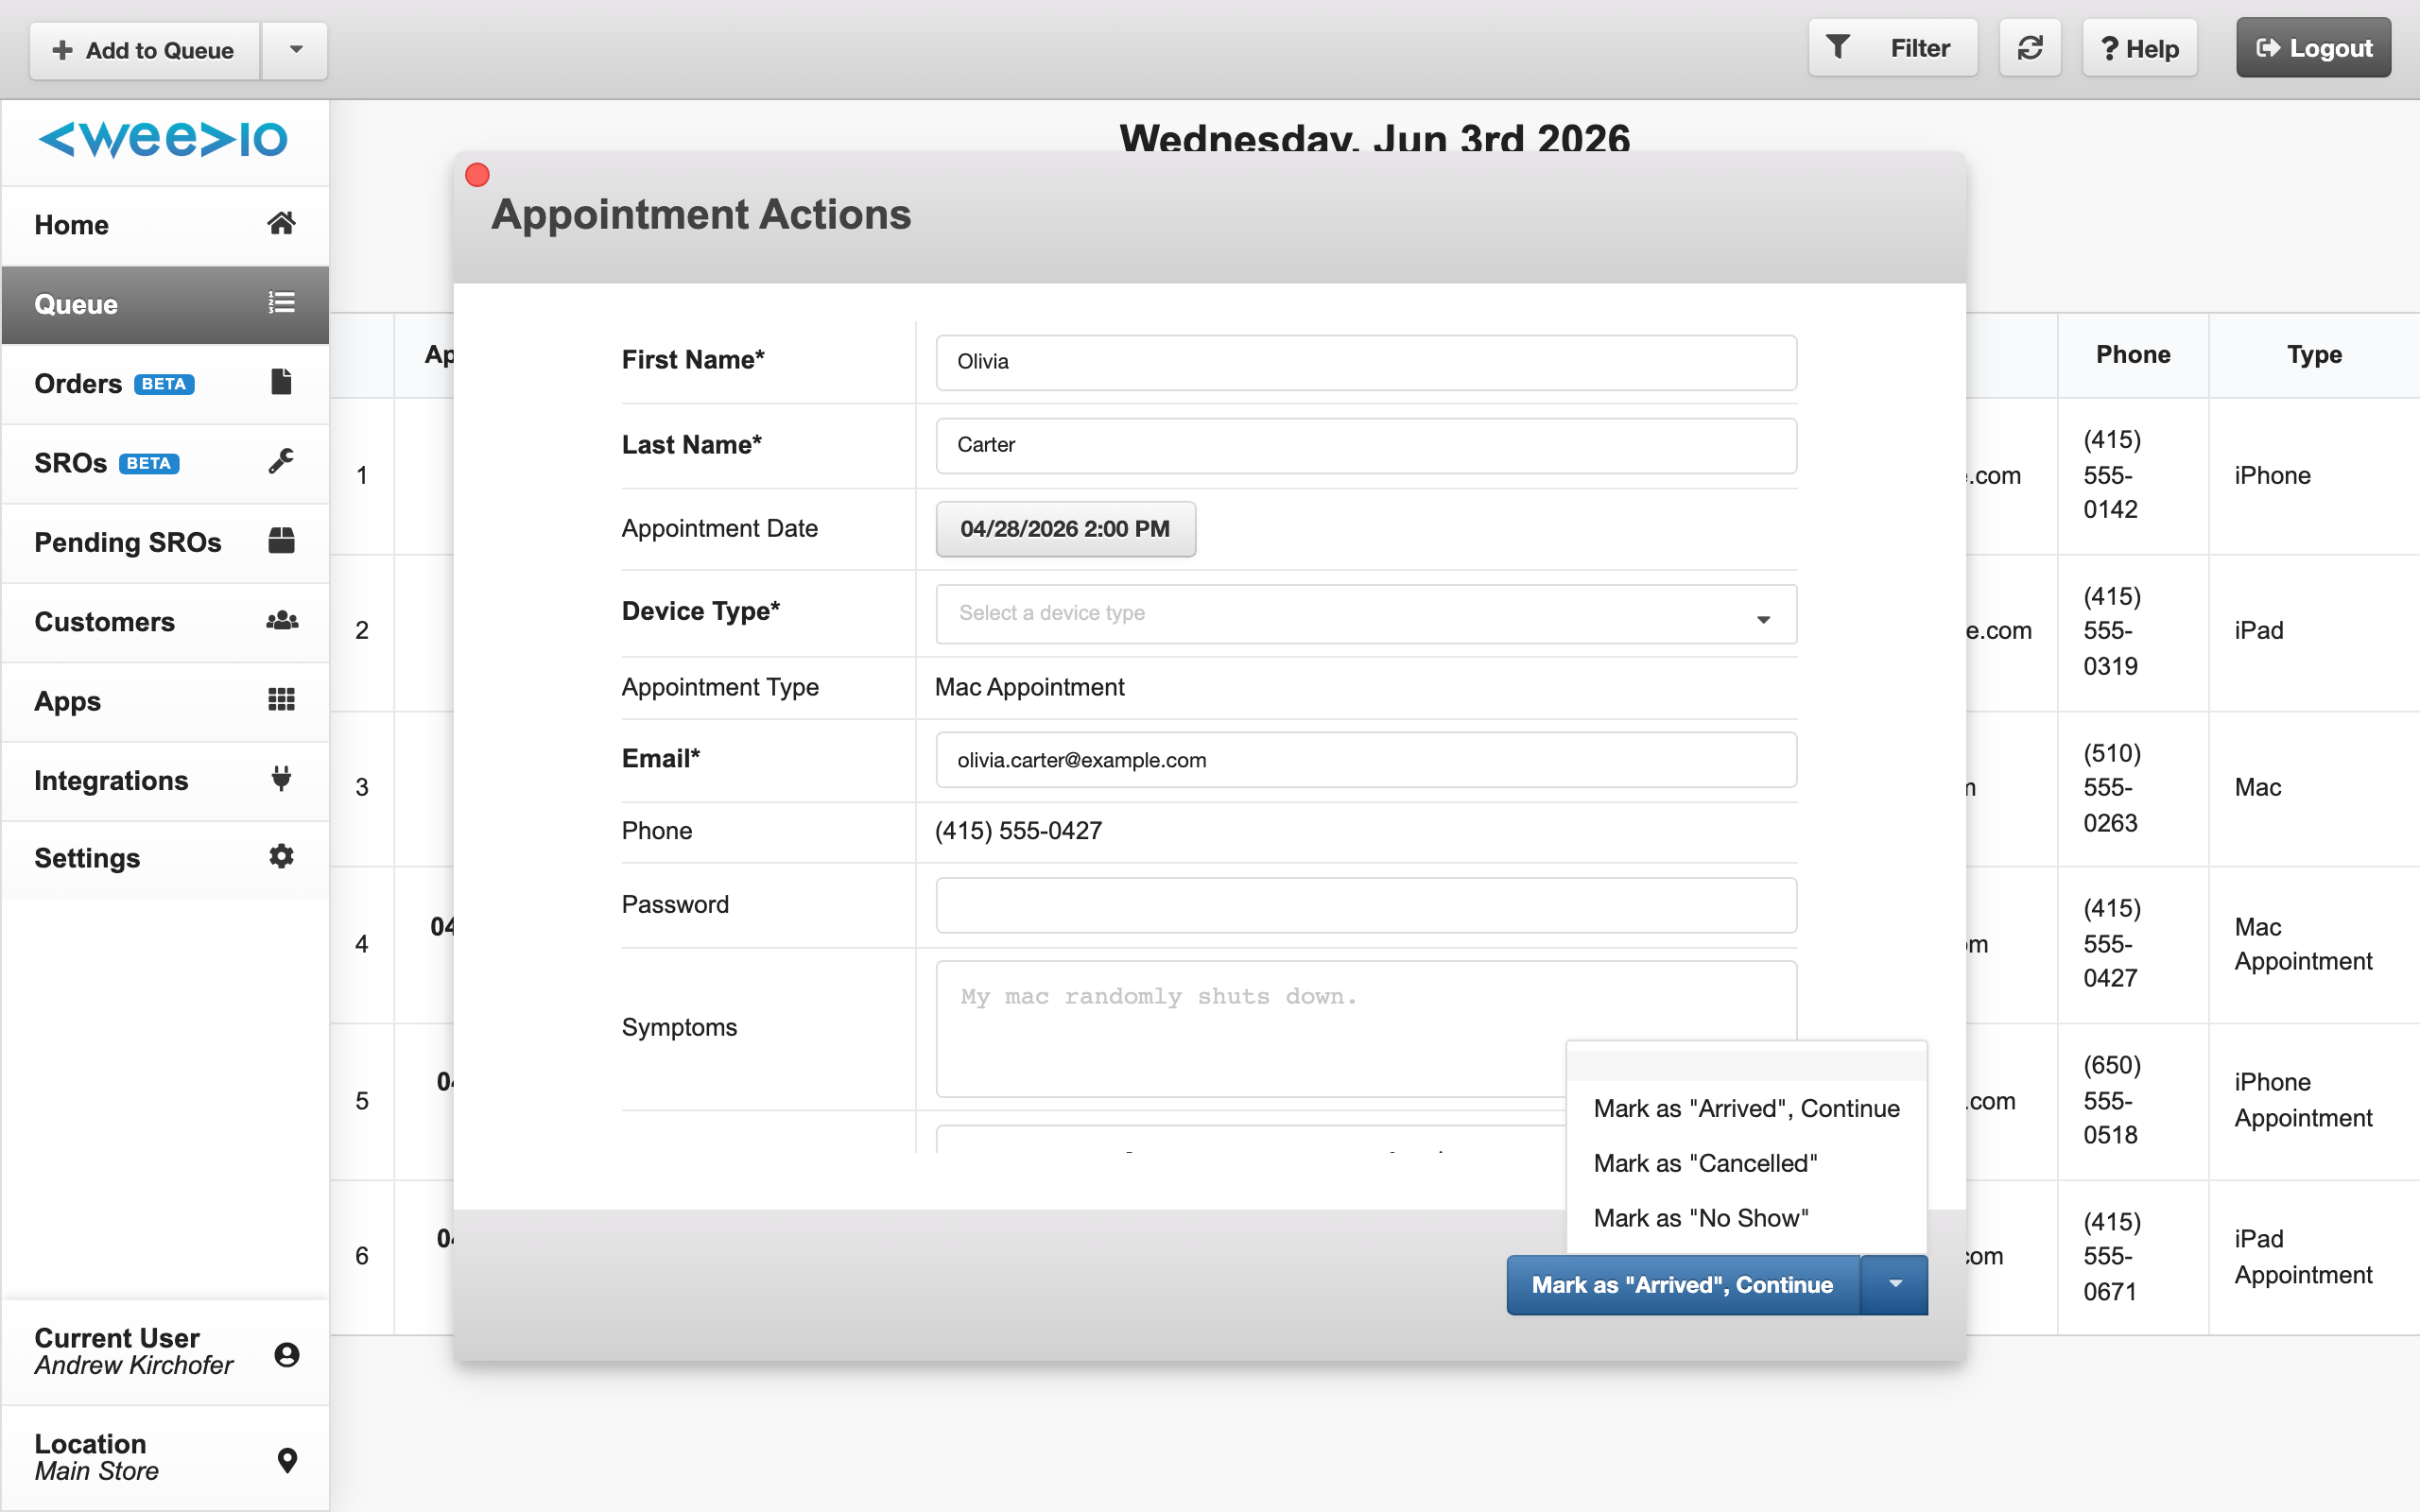Click the Queue list icon
Viewport: 2420px width, 1512px height.
click(281, 302)
